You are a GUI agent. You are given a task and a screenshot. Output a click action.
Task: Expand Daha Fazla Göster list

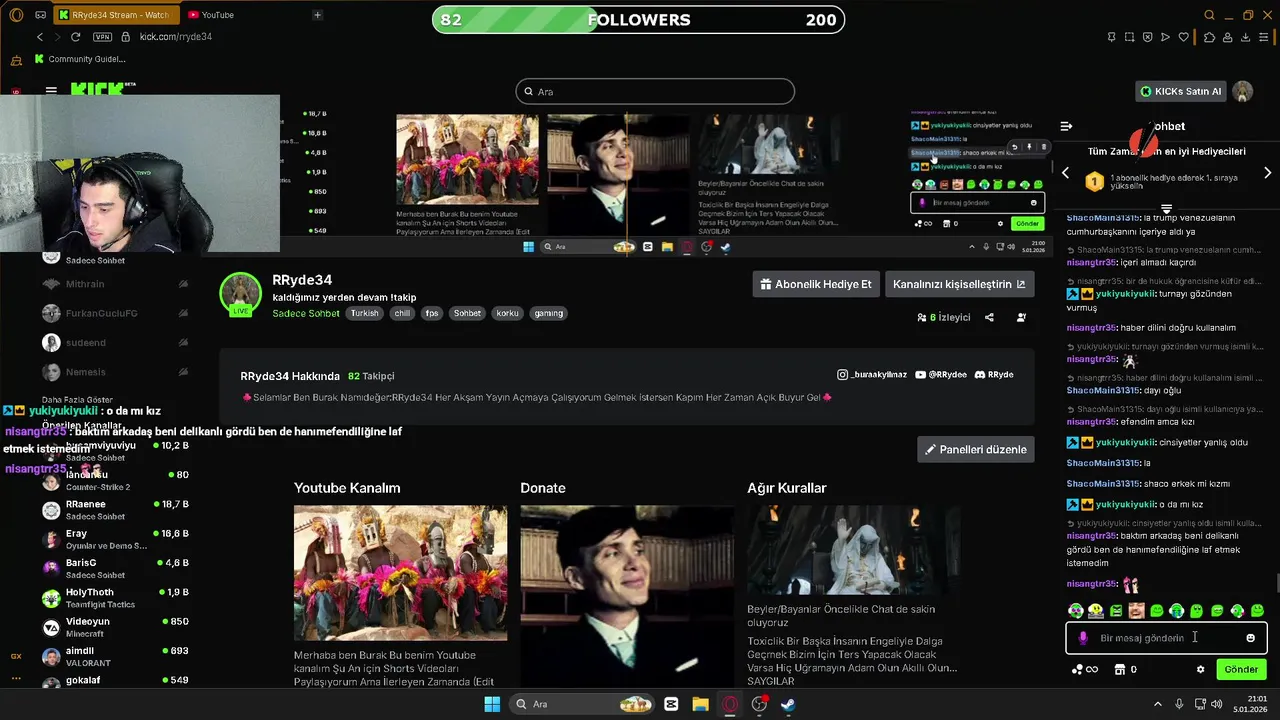[x=77, y=400]
